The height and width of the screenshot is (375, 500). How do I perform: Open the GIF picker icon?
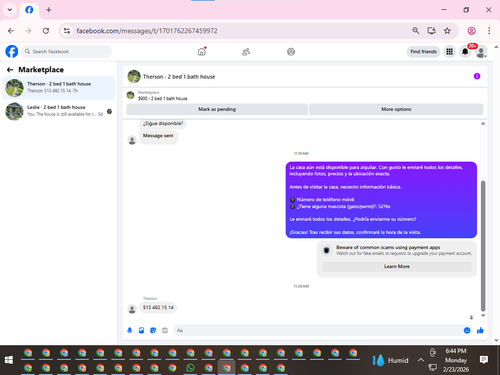165,330
